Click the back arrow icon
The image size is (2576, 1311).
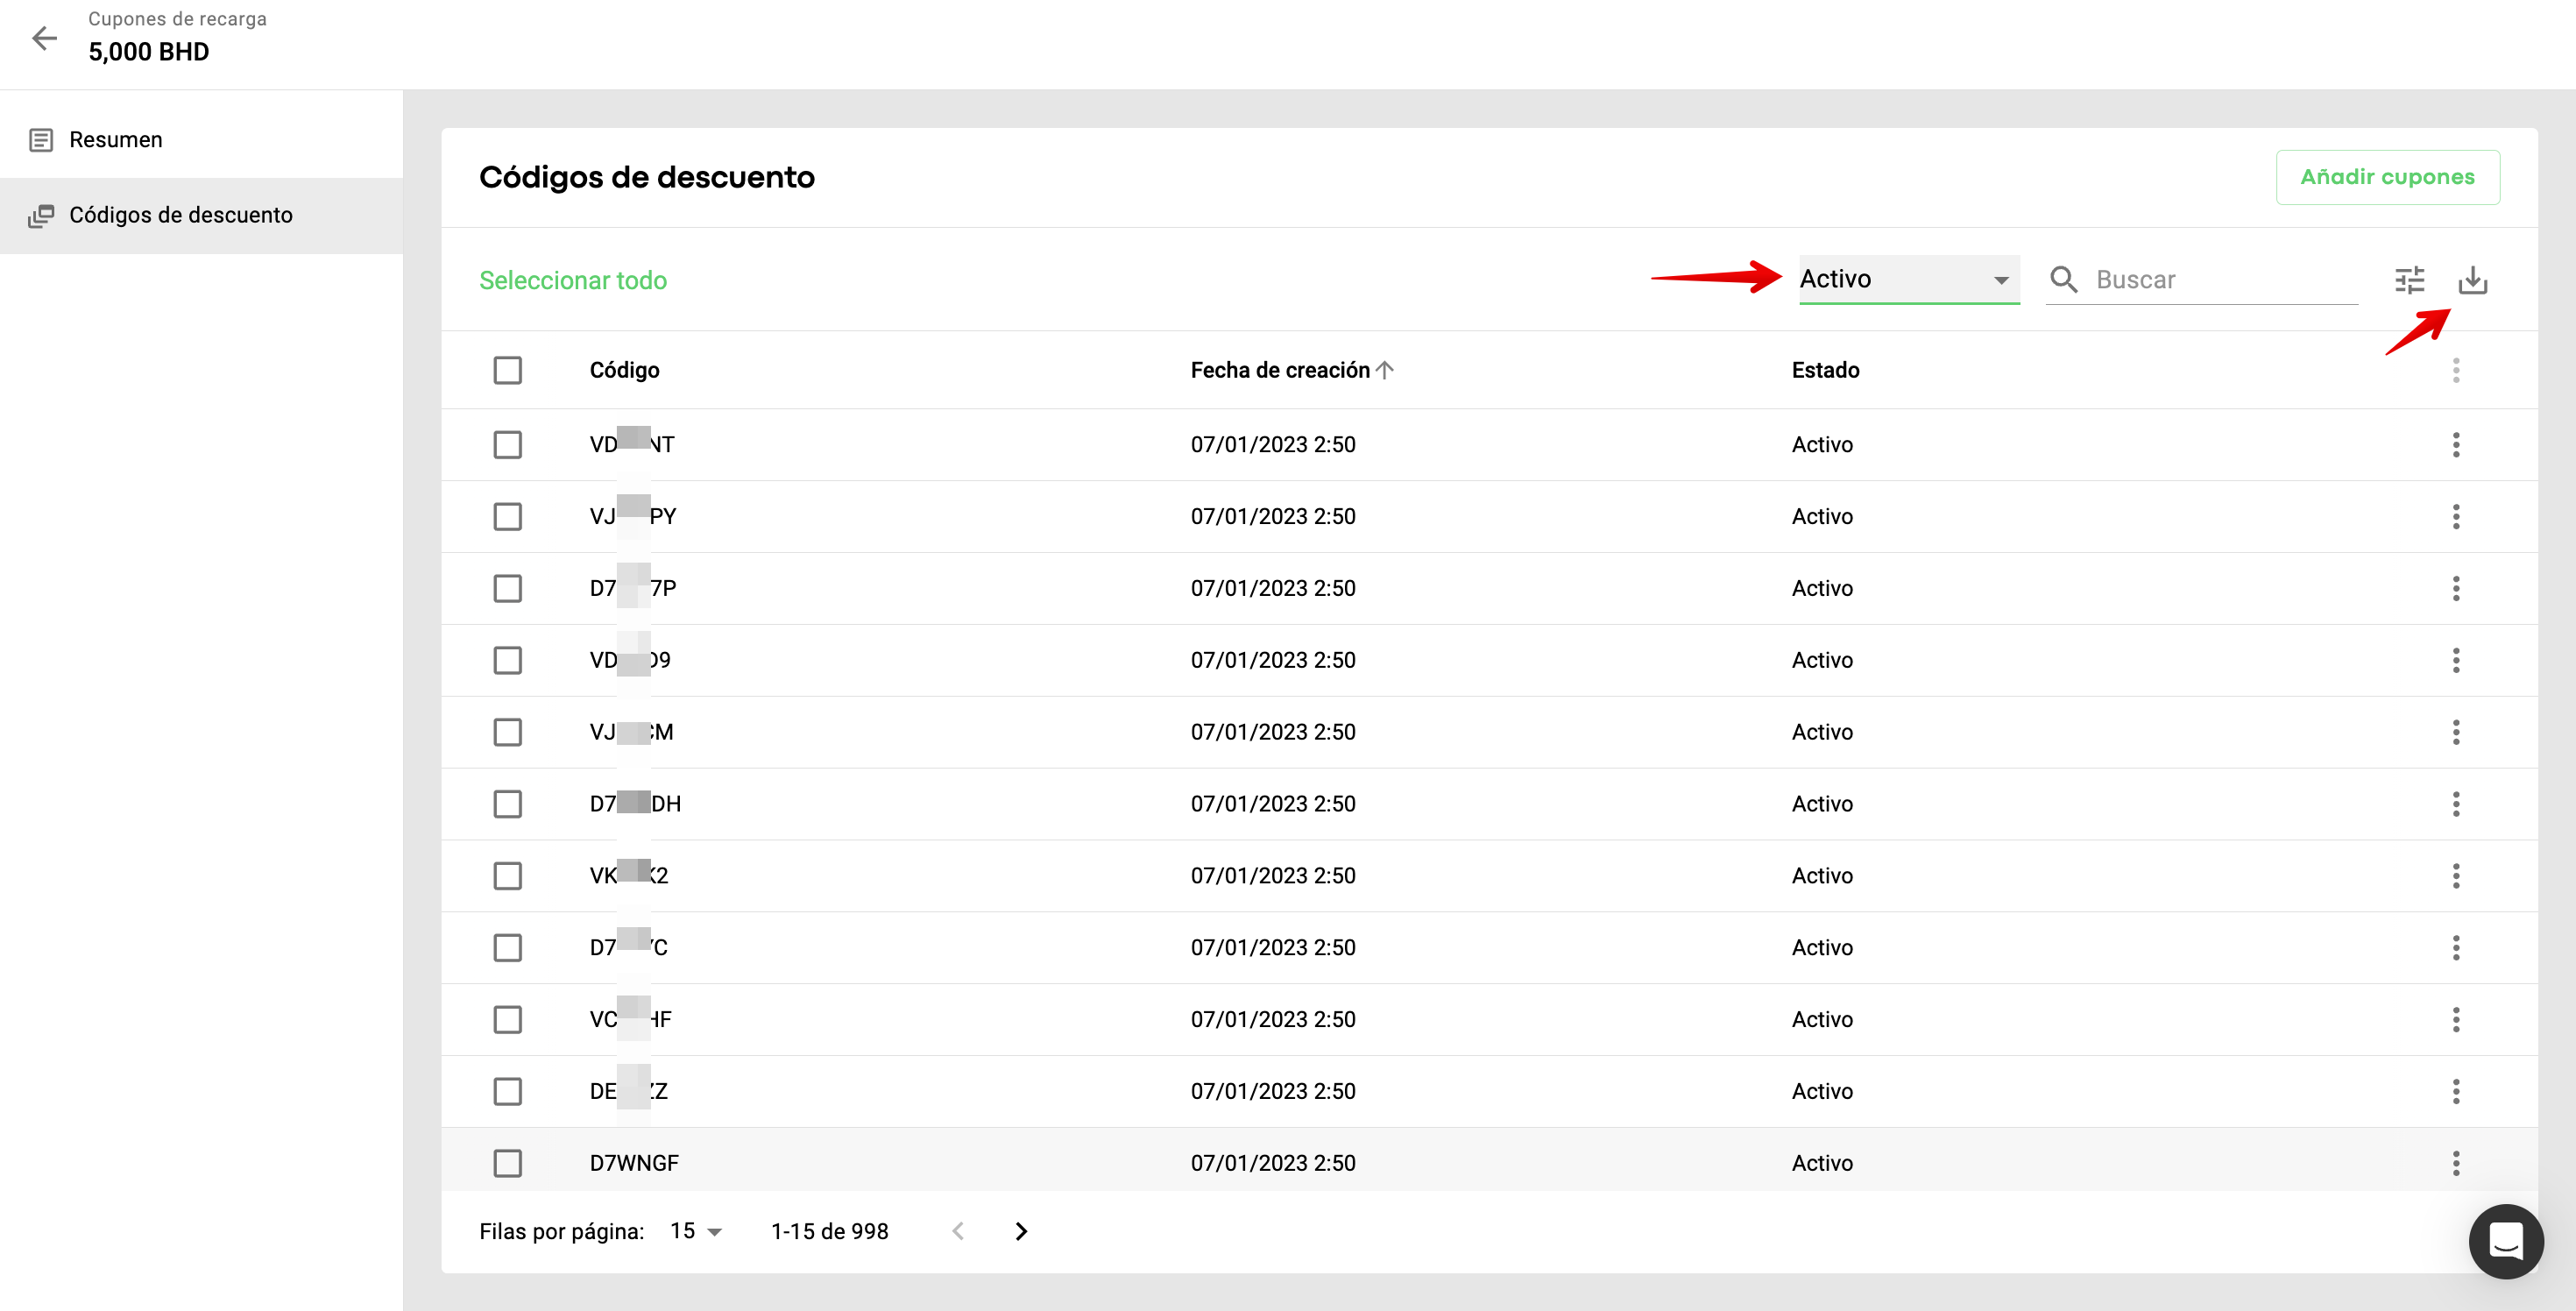(44, 38)
